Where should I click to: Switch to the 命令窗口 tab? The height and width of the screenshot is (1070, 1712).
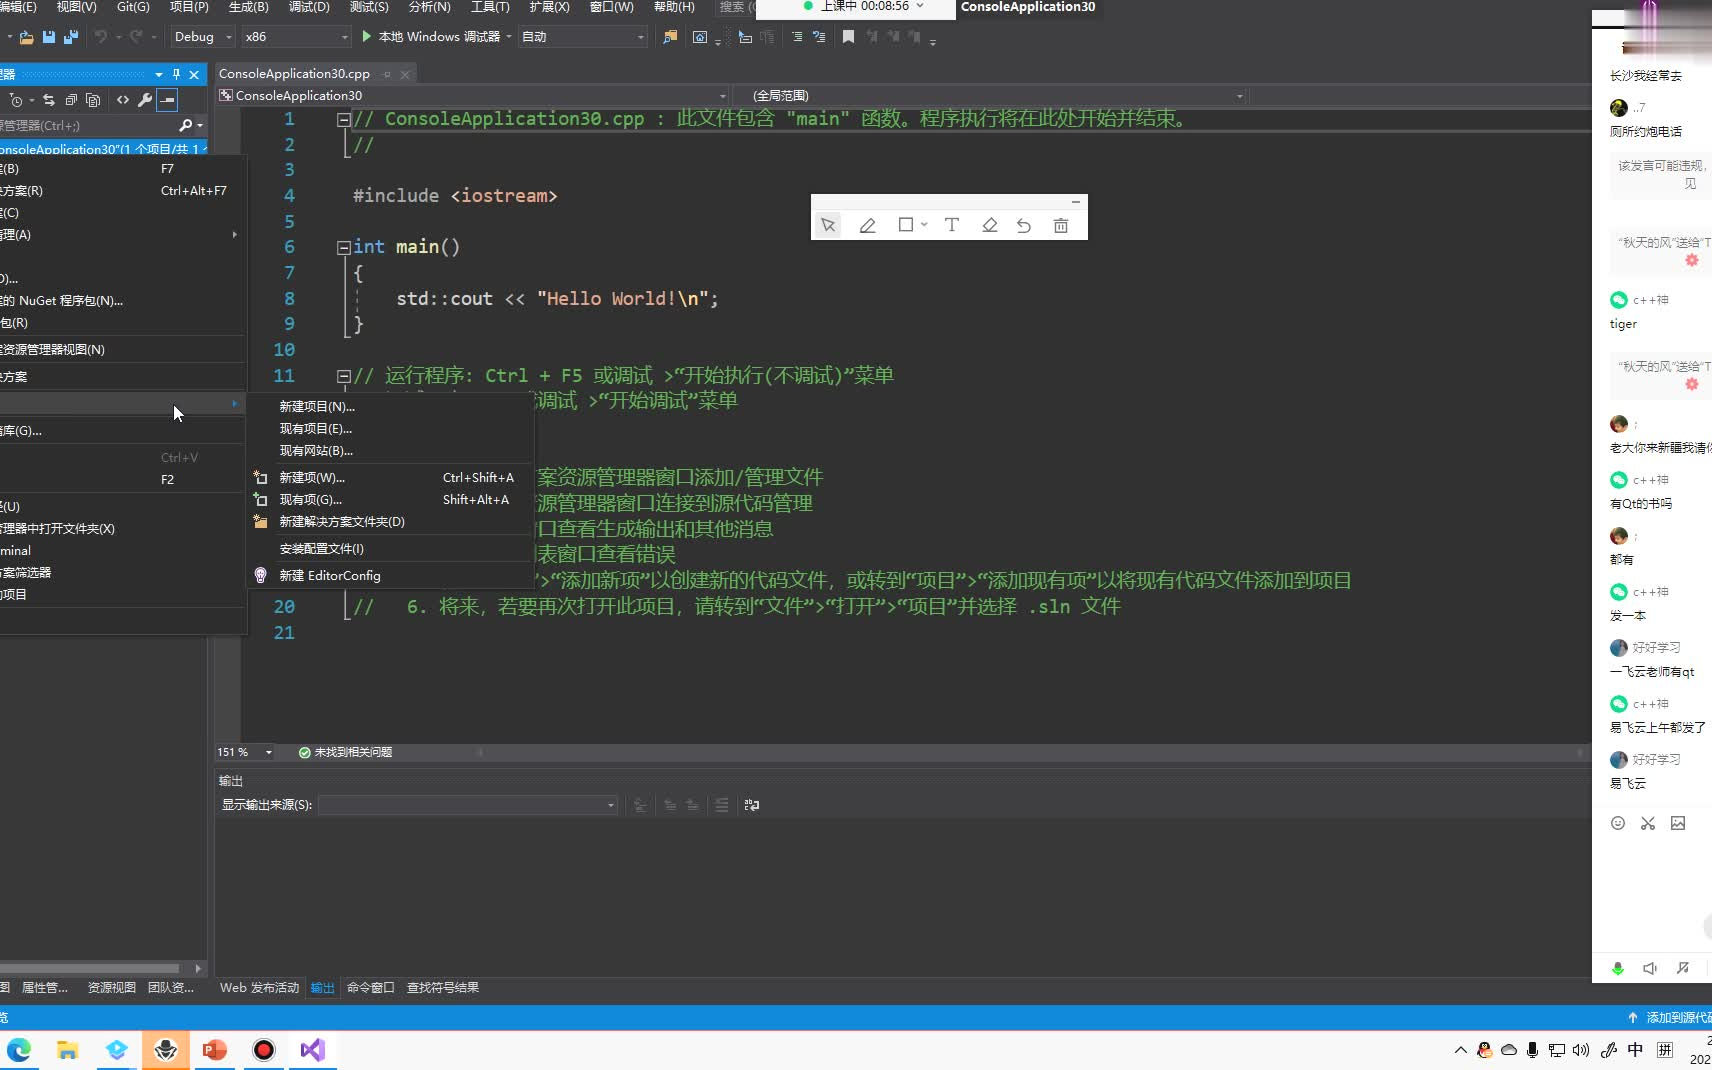(x=369, y=988)
